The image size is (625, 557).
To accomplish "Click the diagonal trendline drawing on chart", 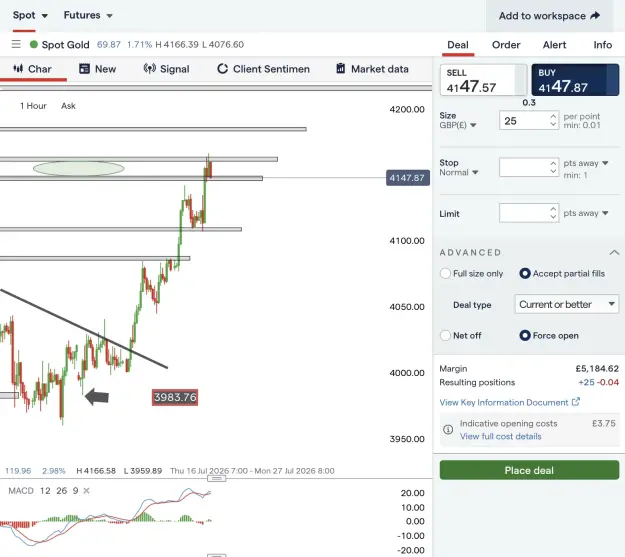I will 84,329.
